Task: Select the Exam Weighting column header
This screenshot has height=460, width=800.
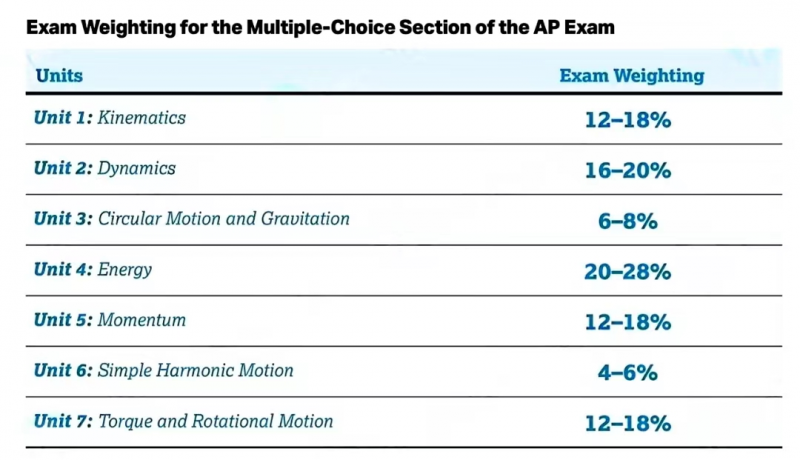Action: click(x=632, y=76)
